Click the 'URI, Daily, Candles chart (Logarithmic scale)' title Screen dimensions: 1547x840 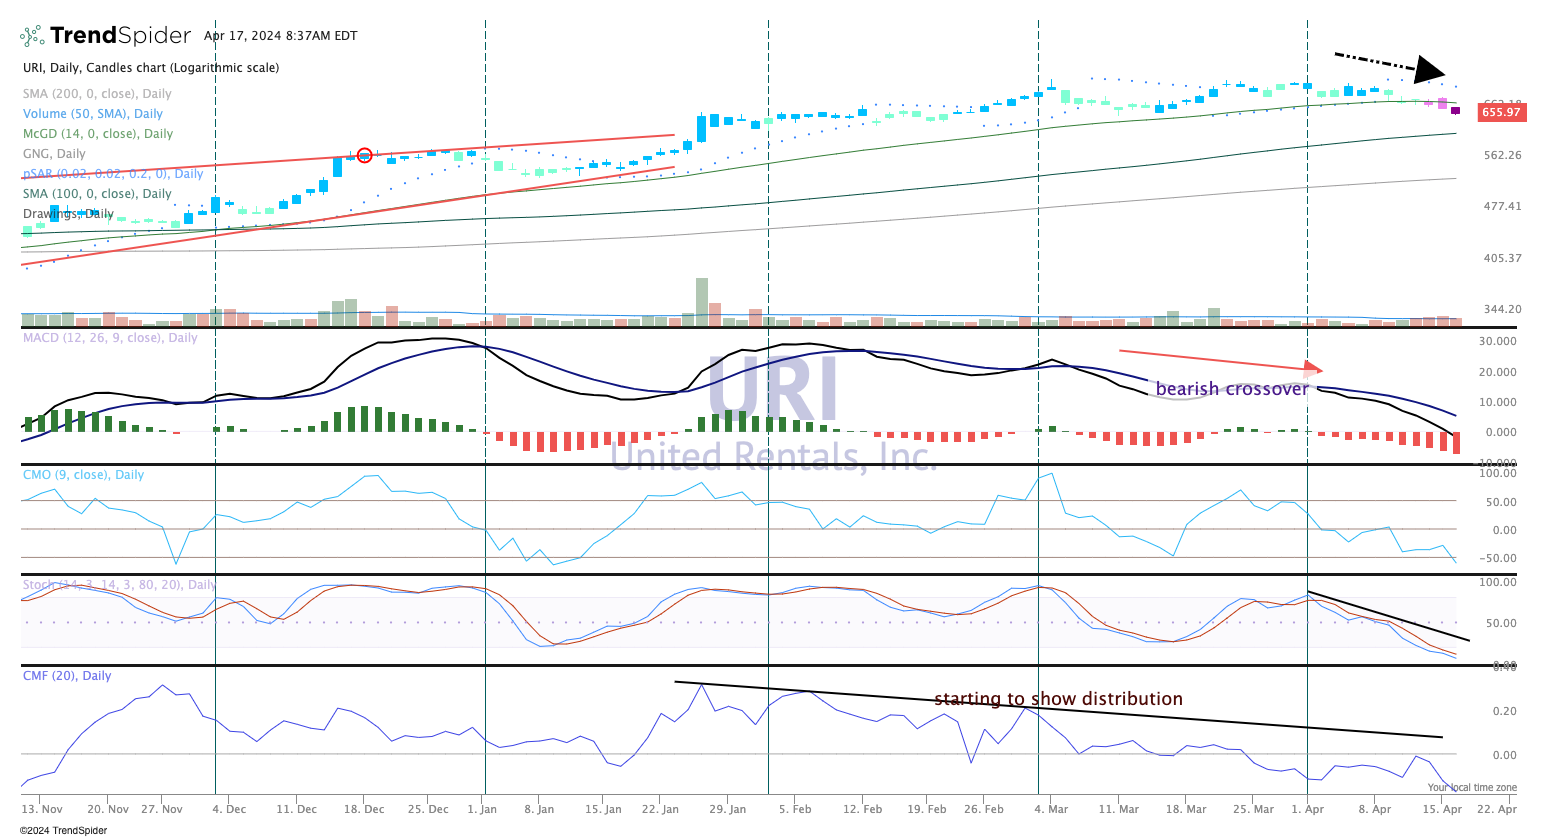[x=151, y=68]
